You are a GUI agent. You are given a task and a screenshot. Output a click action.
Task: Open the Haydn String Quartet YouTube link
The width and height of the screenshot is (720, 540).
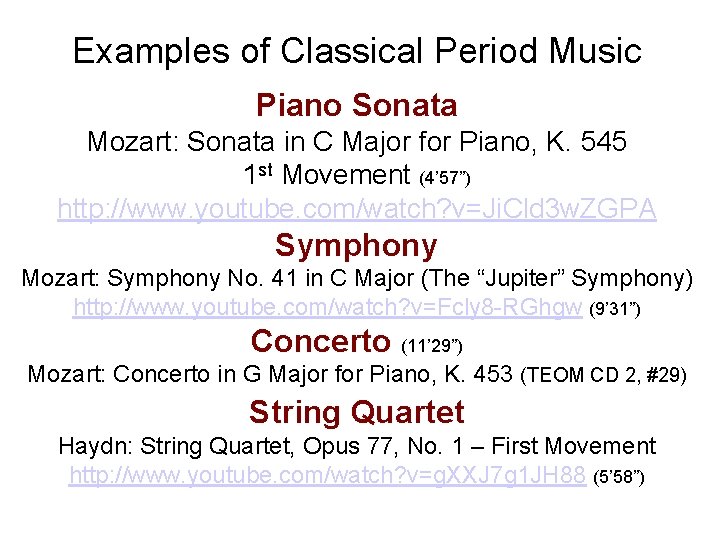click(327, 475)
